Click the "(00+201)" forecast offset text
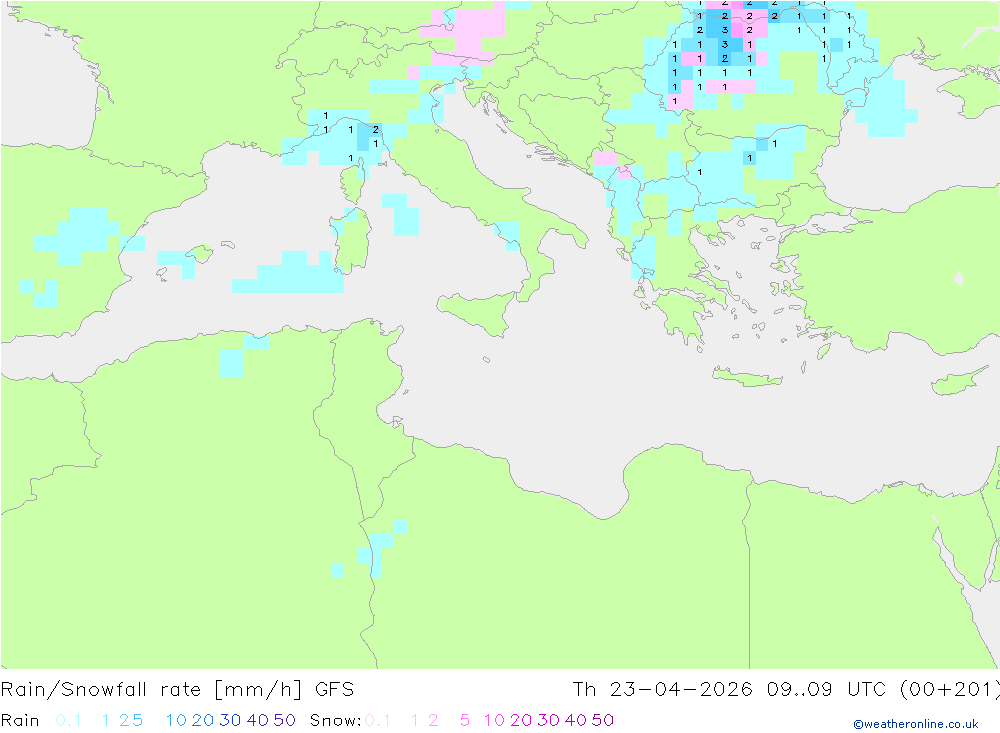Screen dimensions: 1000x733 click(949, 690)
